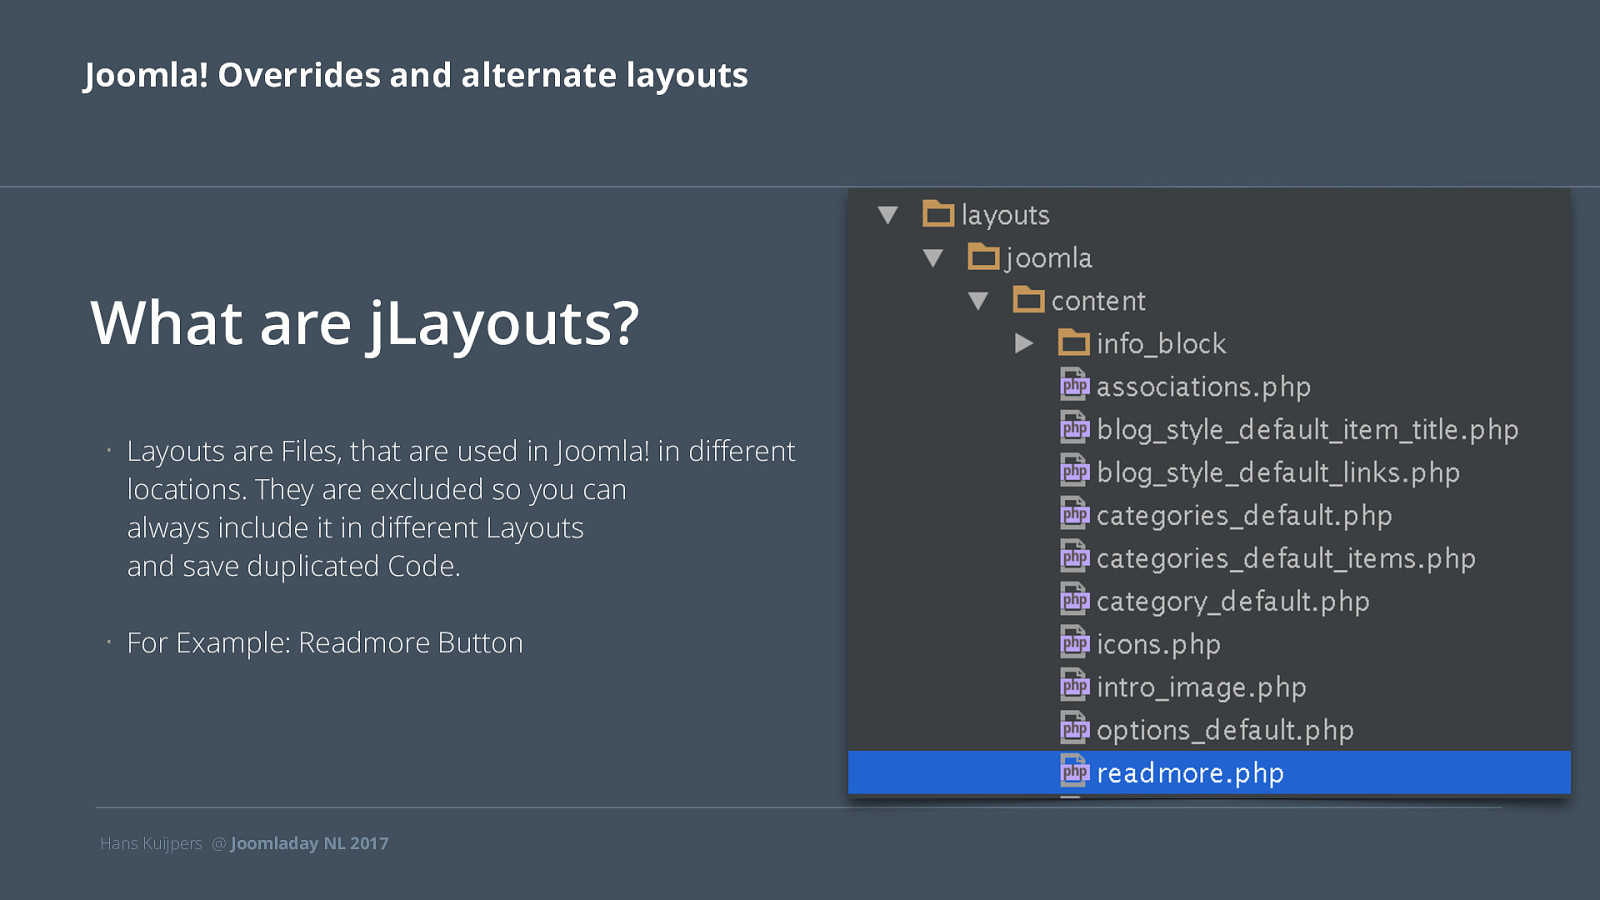1600x900 pixels.
Task: Expand the info_block folder arrow
Action: click(x=1024, y=344)
